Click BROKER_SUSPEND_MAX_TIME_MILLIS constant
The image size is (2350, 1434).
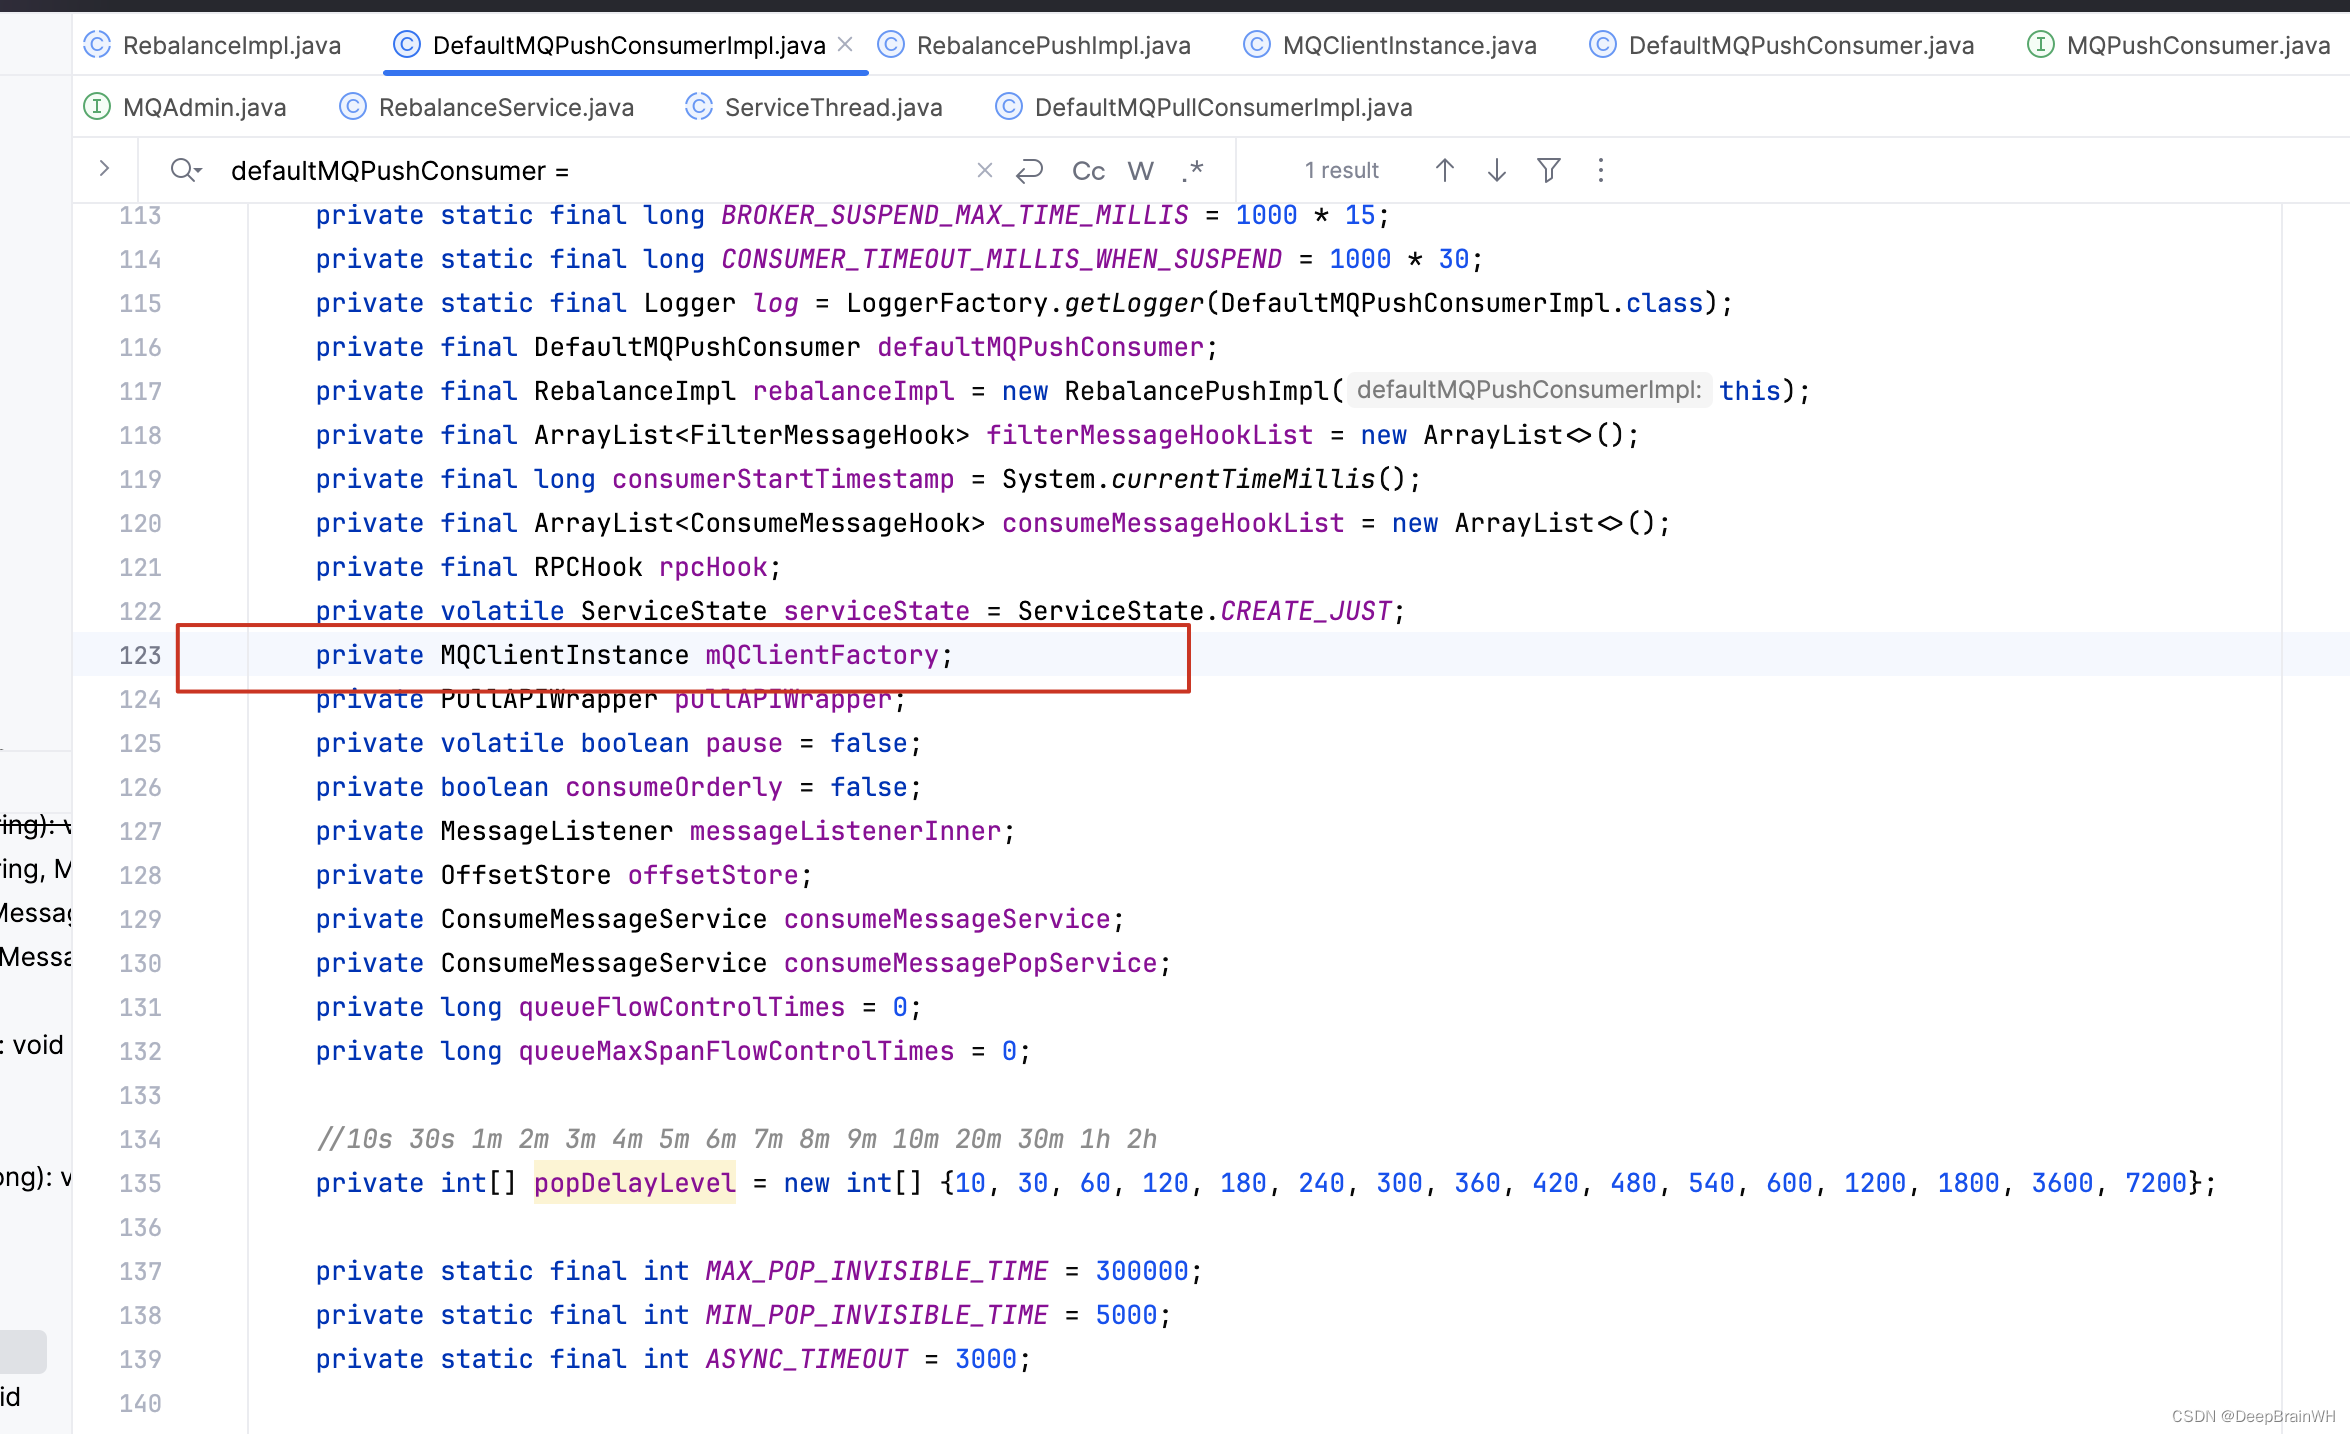click(x=955, y=215)
